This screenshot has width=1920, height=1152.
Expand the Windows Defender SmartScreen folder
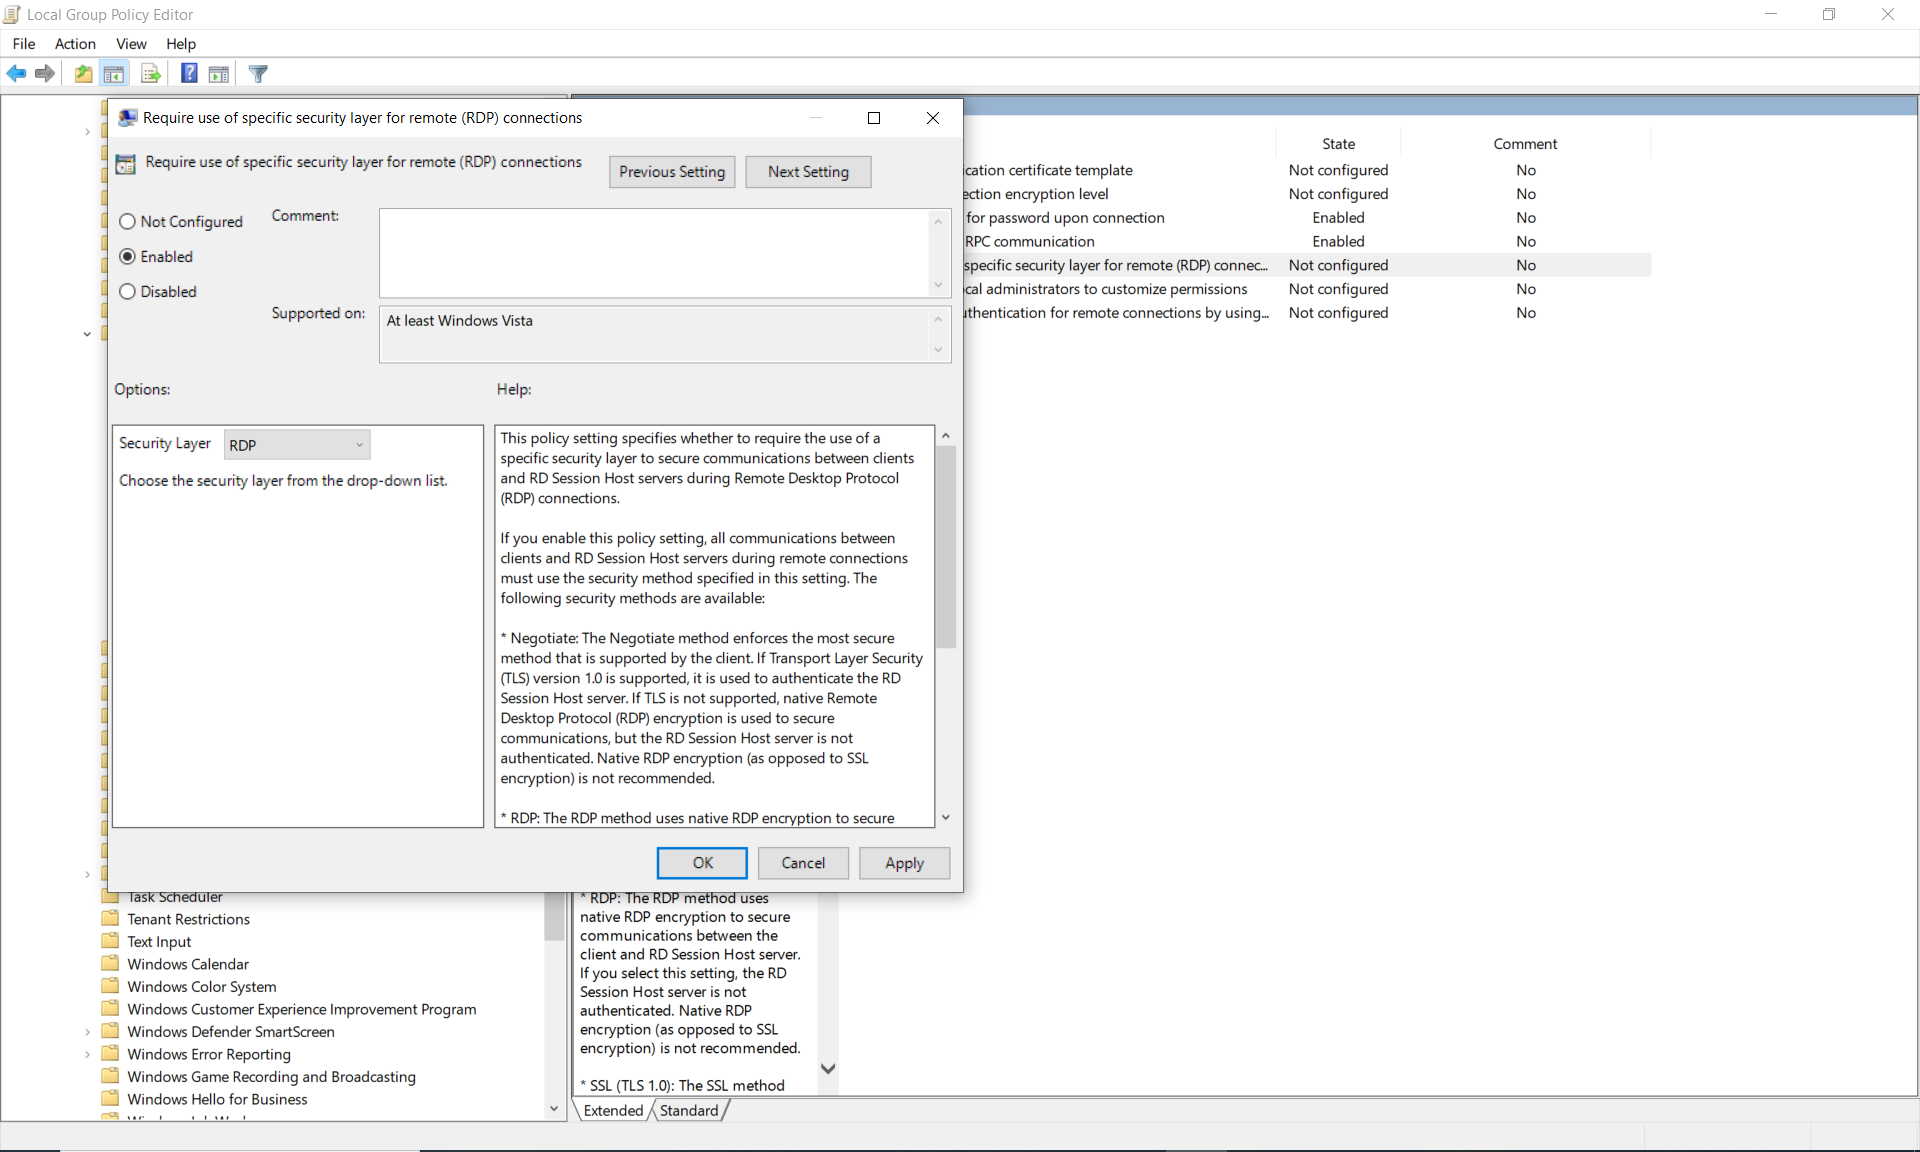(x=87, y=1032)
